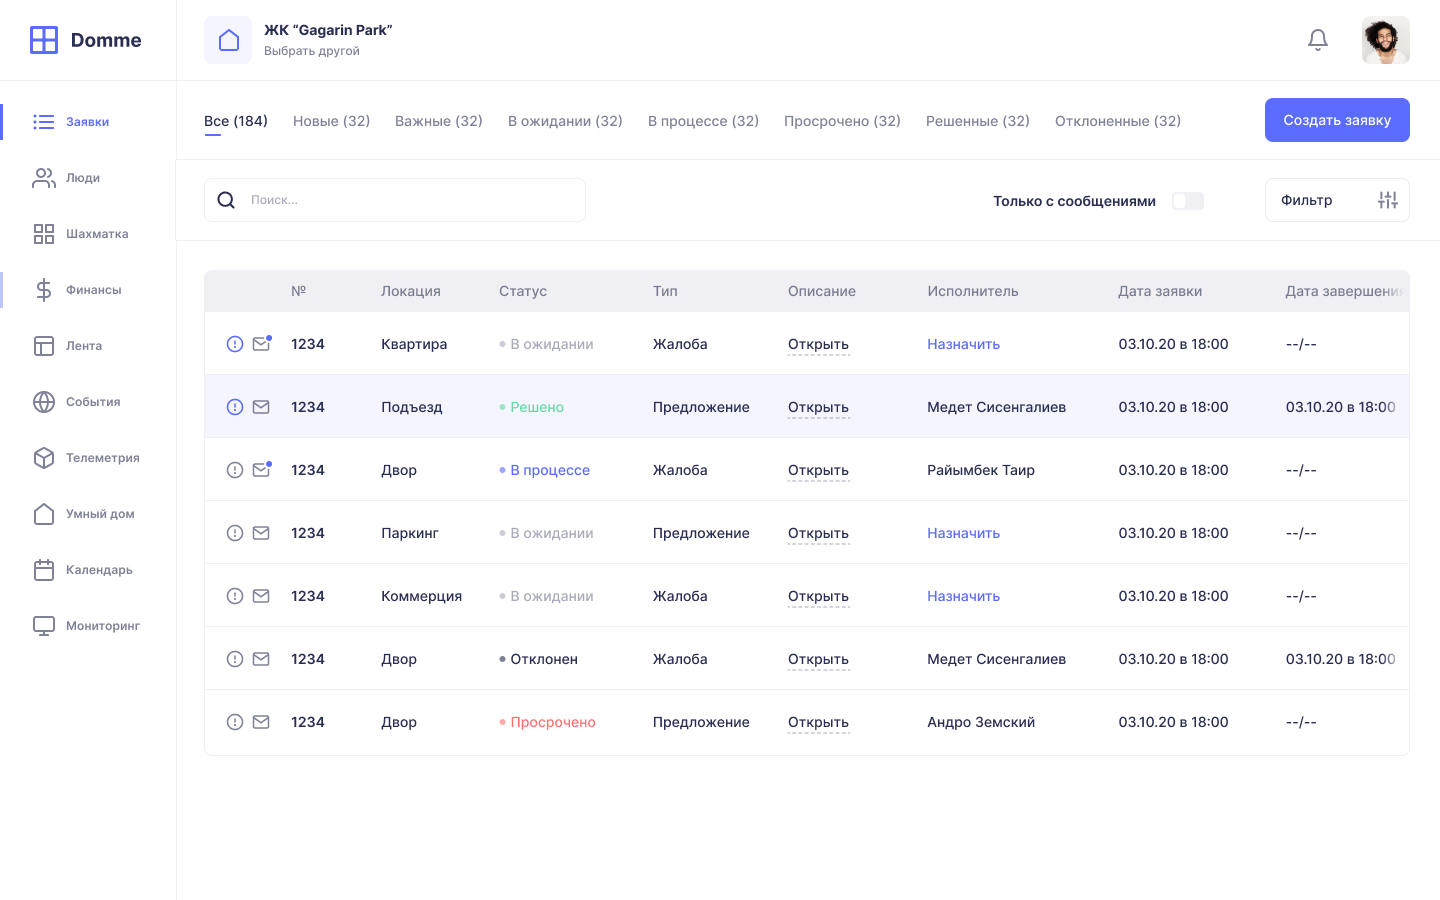Click the search input field
Viewport: 1440px width, 900px height.
click(x=410, y=200)
